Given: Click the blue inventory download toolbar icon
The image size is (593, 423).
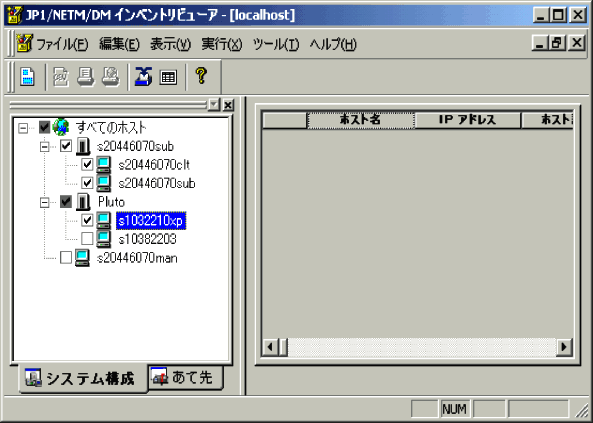Looking at the screenshot, I should click(x=144, y=76).
